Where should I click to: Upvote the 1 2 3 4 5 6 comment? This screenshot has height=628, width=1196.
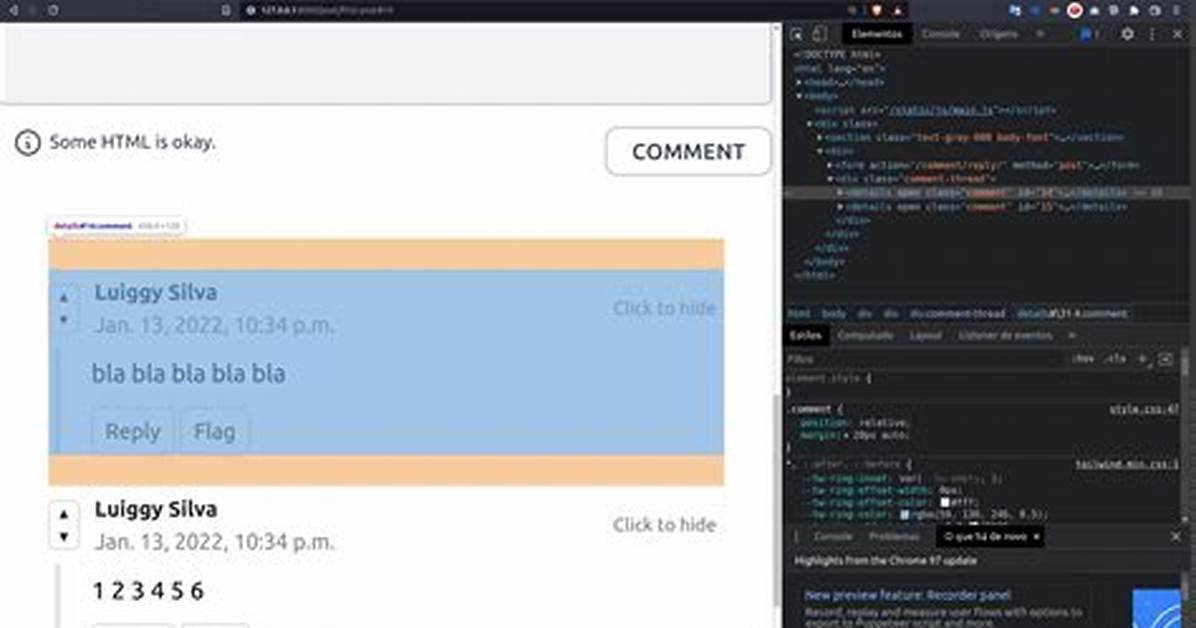pos(64,514)
